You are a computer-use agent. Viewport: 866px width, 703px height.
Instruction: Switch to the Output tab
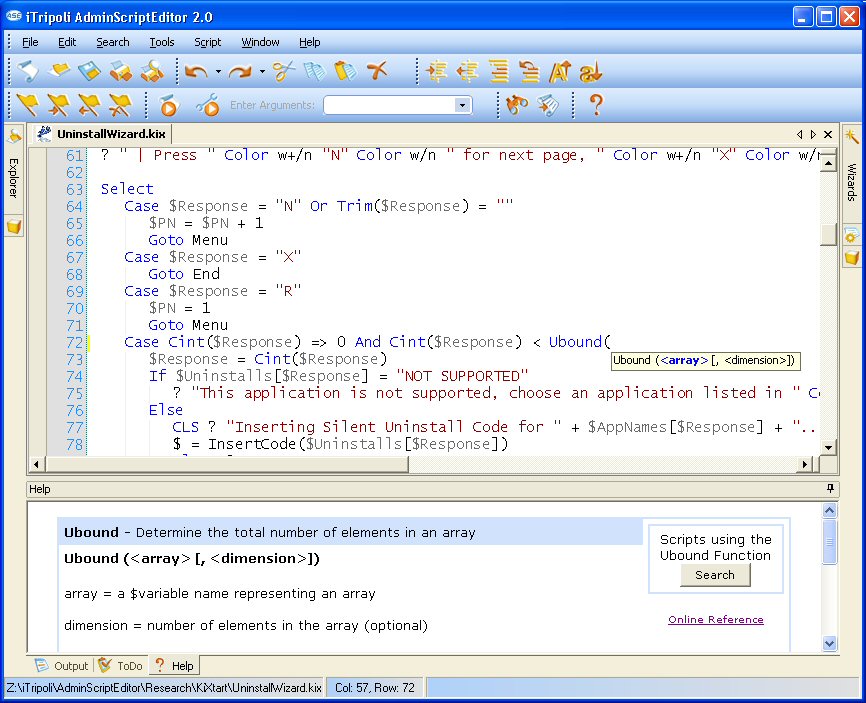coord(62,665)
